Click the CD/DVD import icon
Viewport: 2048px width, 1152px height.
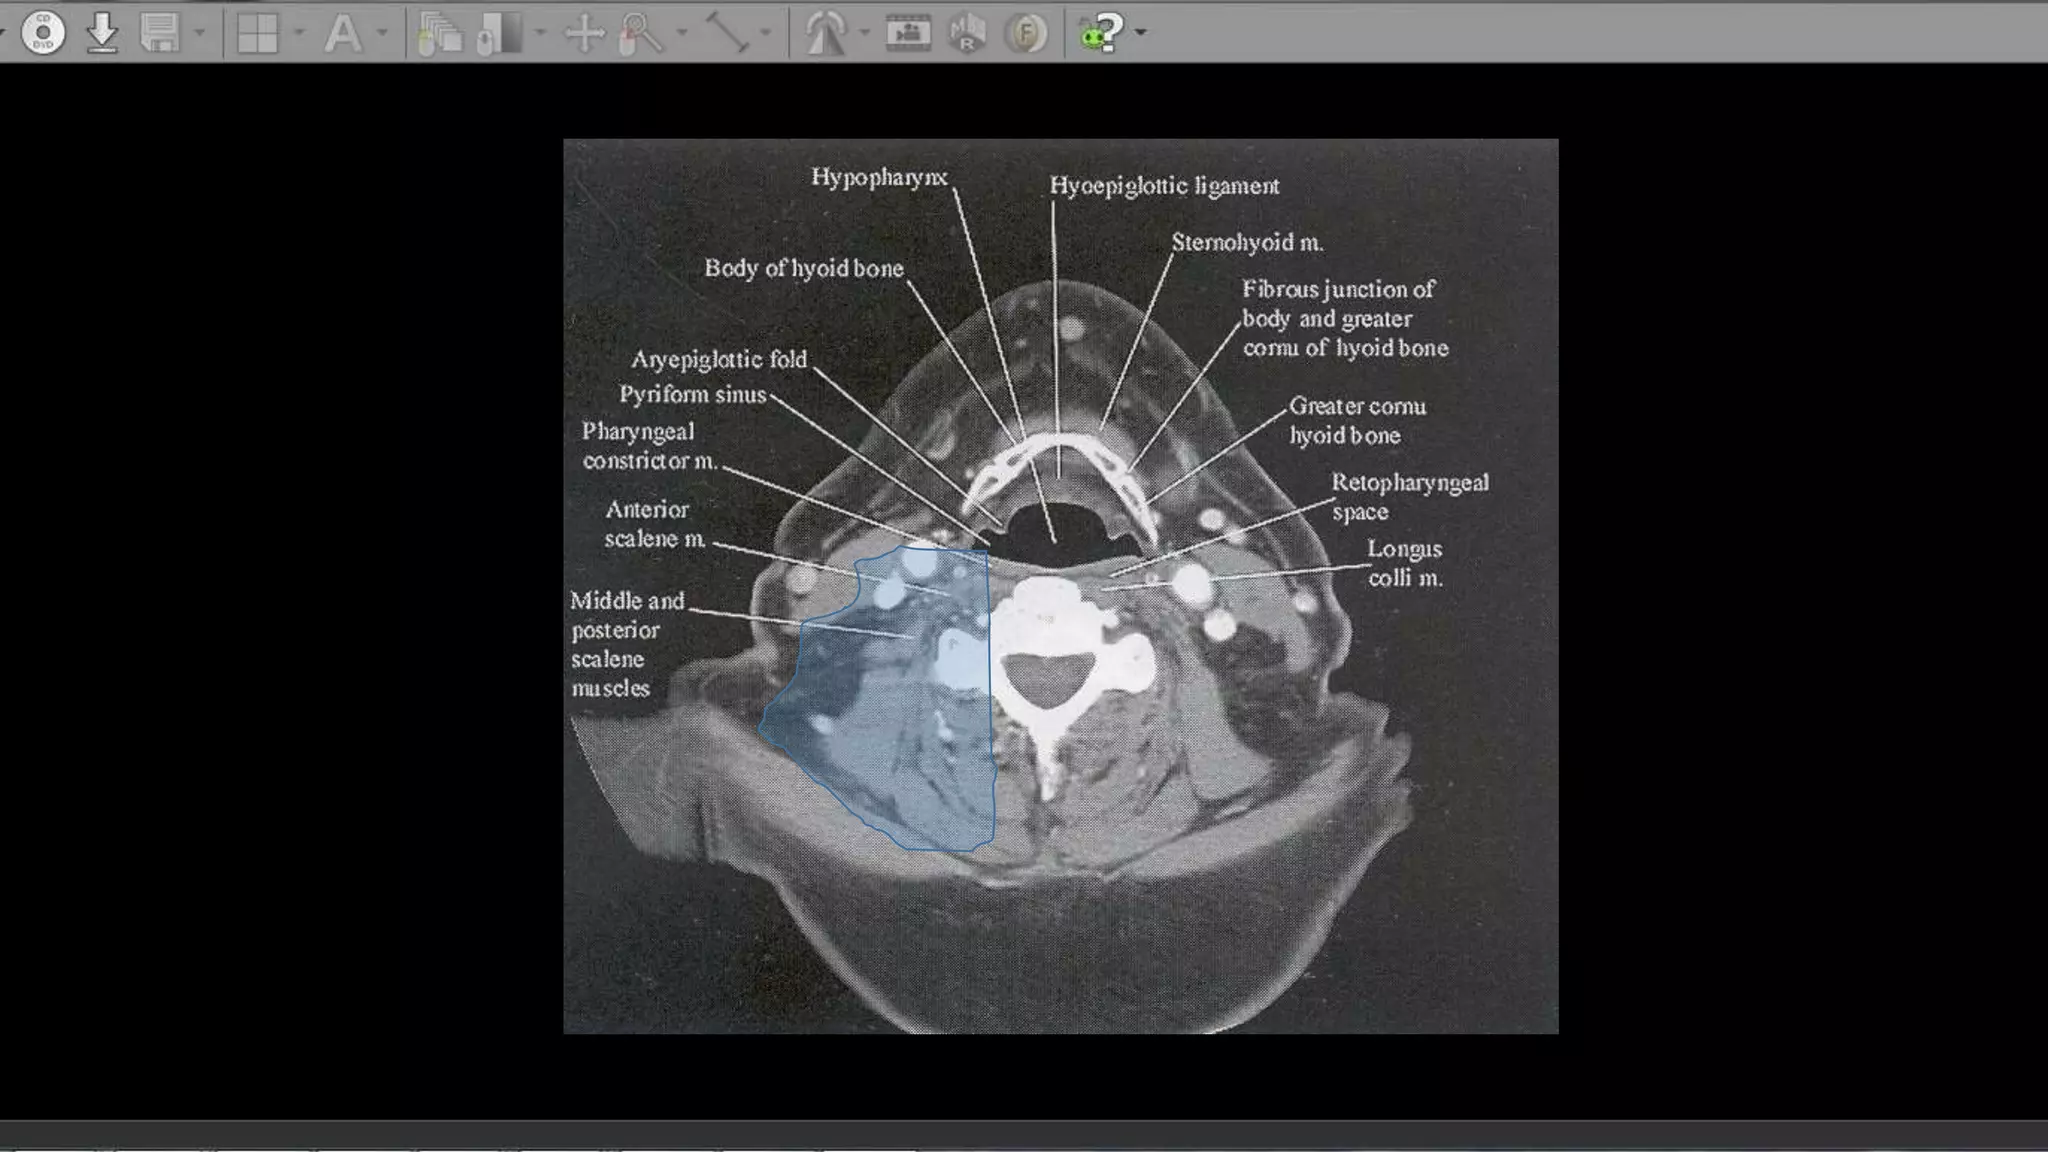tap(42, 33)
